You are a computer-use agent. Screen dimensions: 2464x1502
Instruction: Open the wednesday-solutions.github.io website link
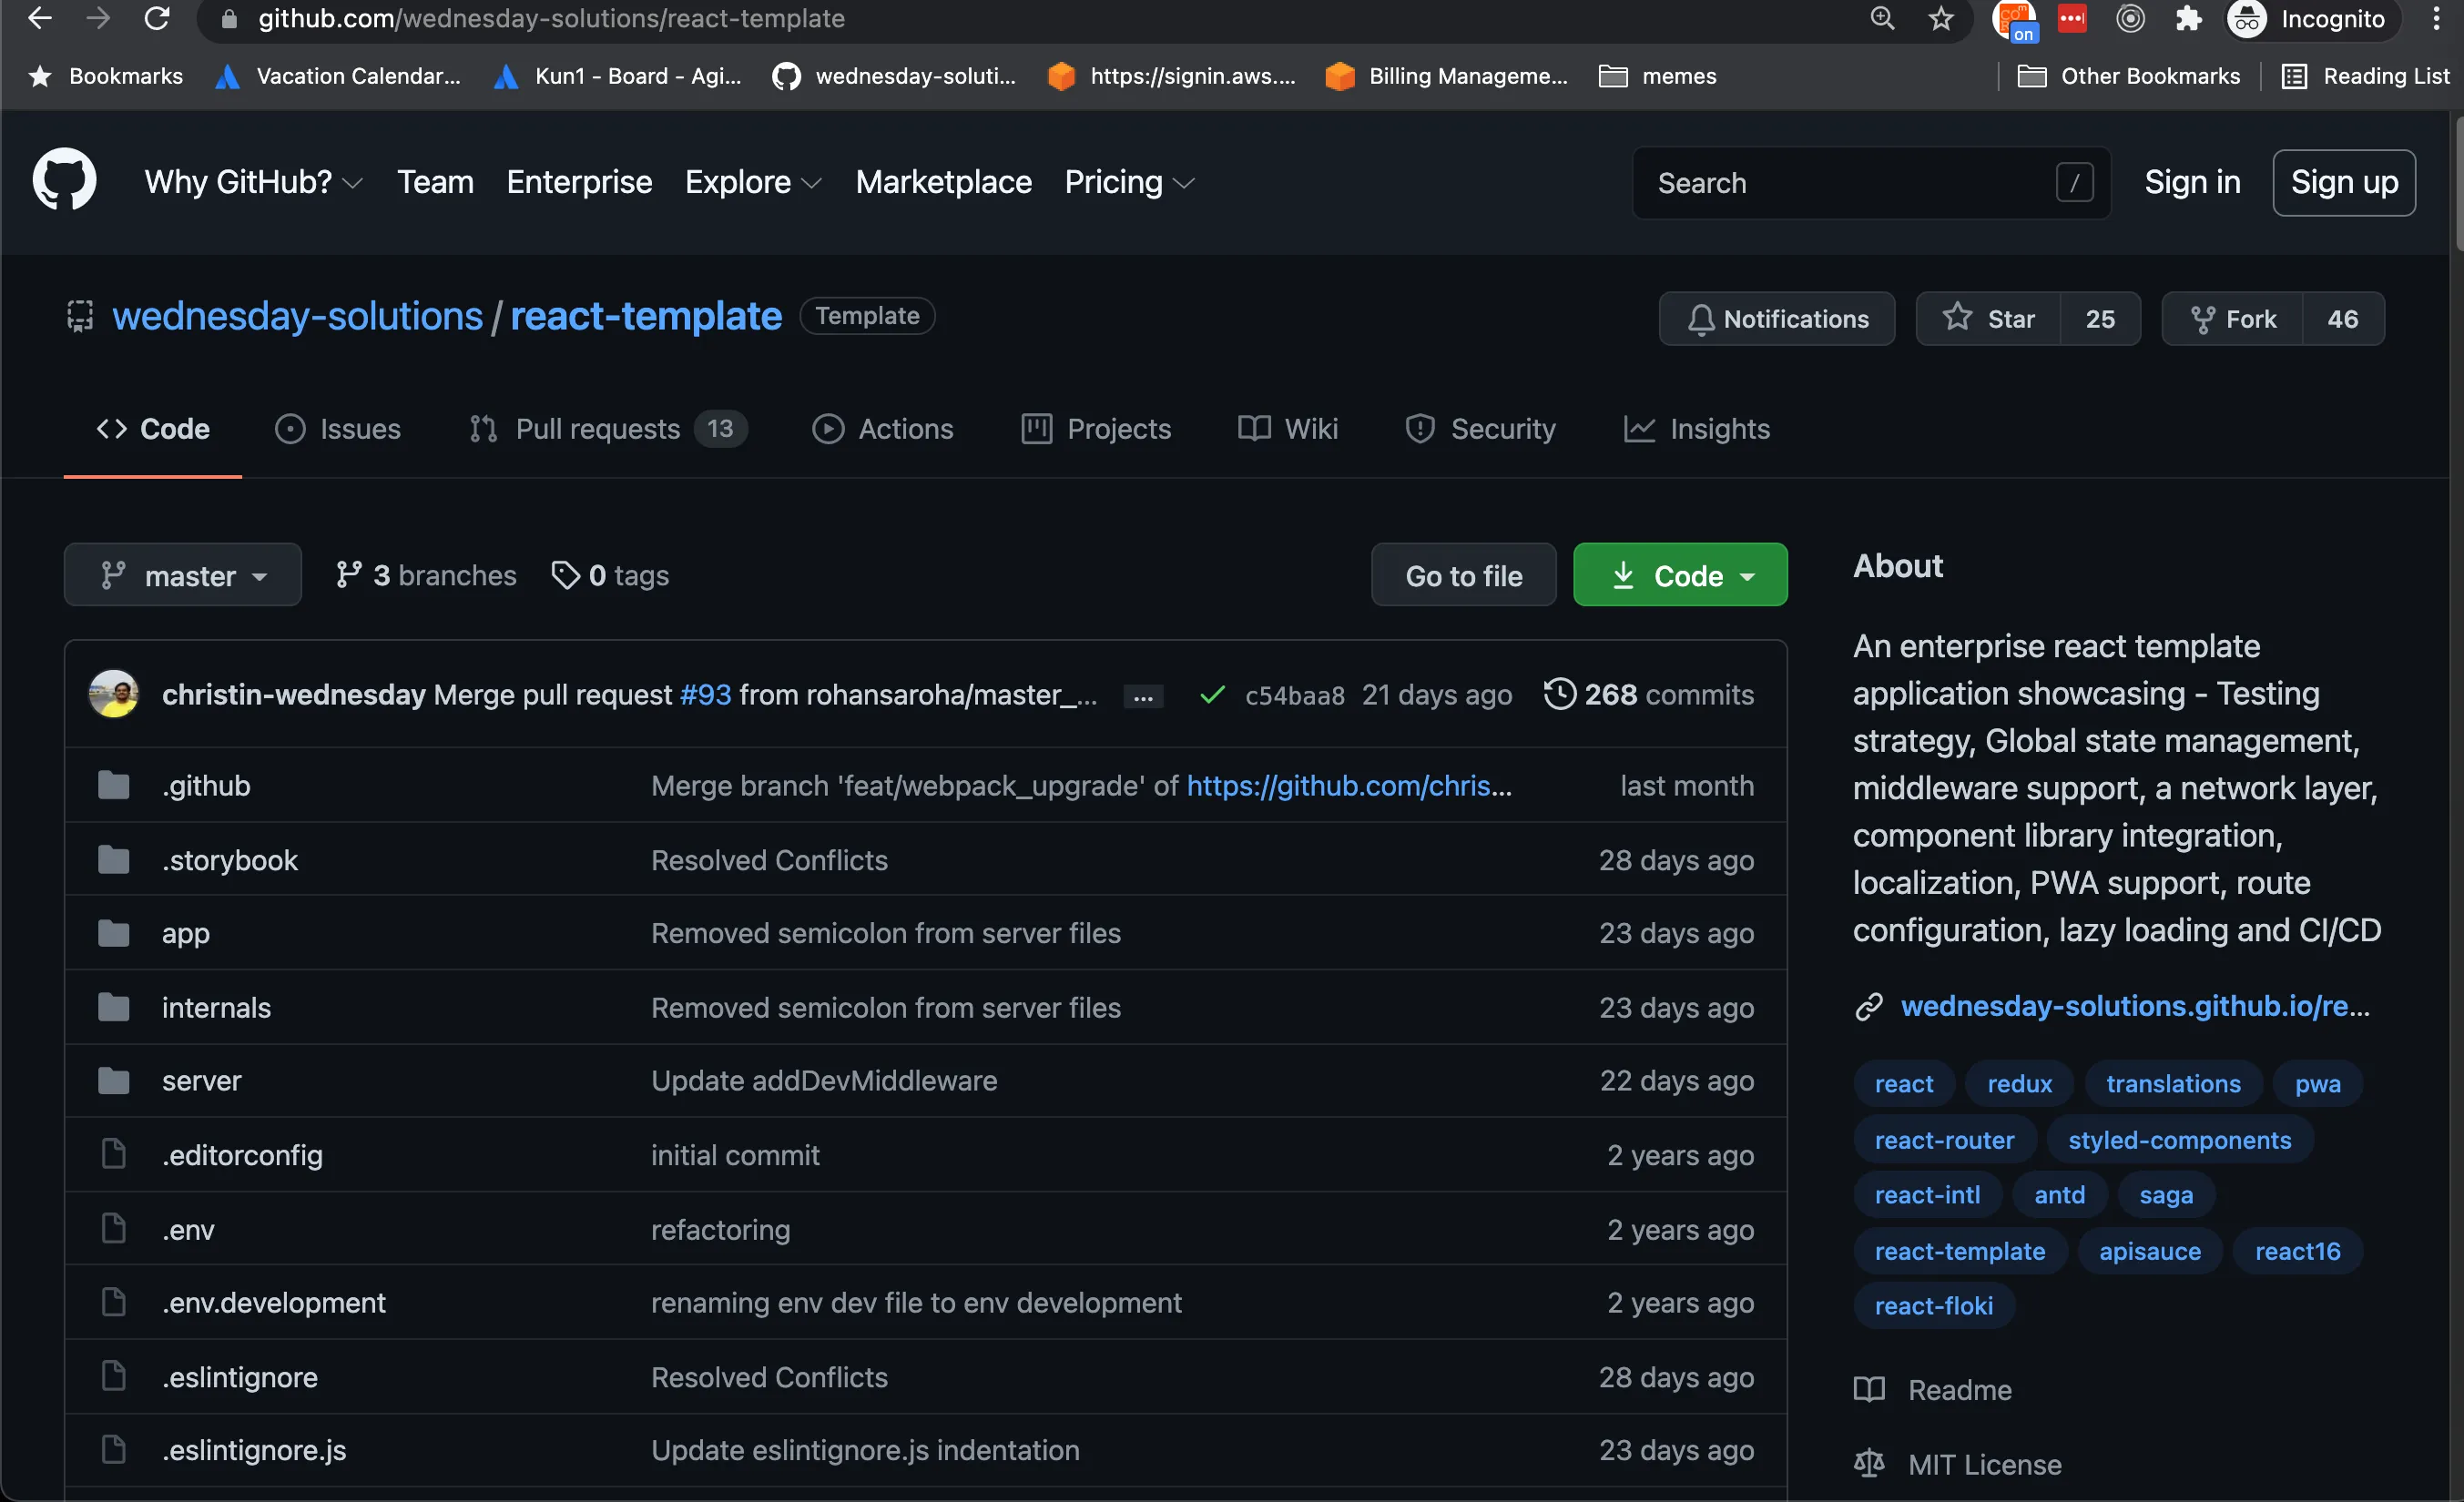pyautogui.click(x=2135, y=1006)
